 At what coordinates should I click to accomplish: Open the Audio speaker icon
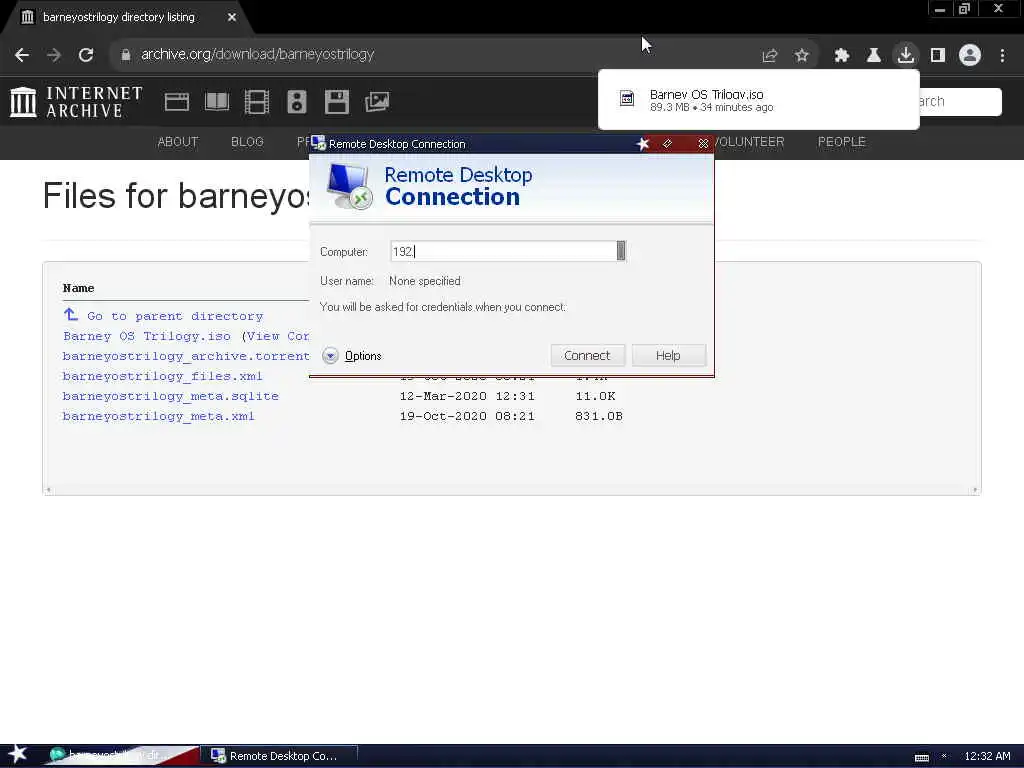click(296, 102)
